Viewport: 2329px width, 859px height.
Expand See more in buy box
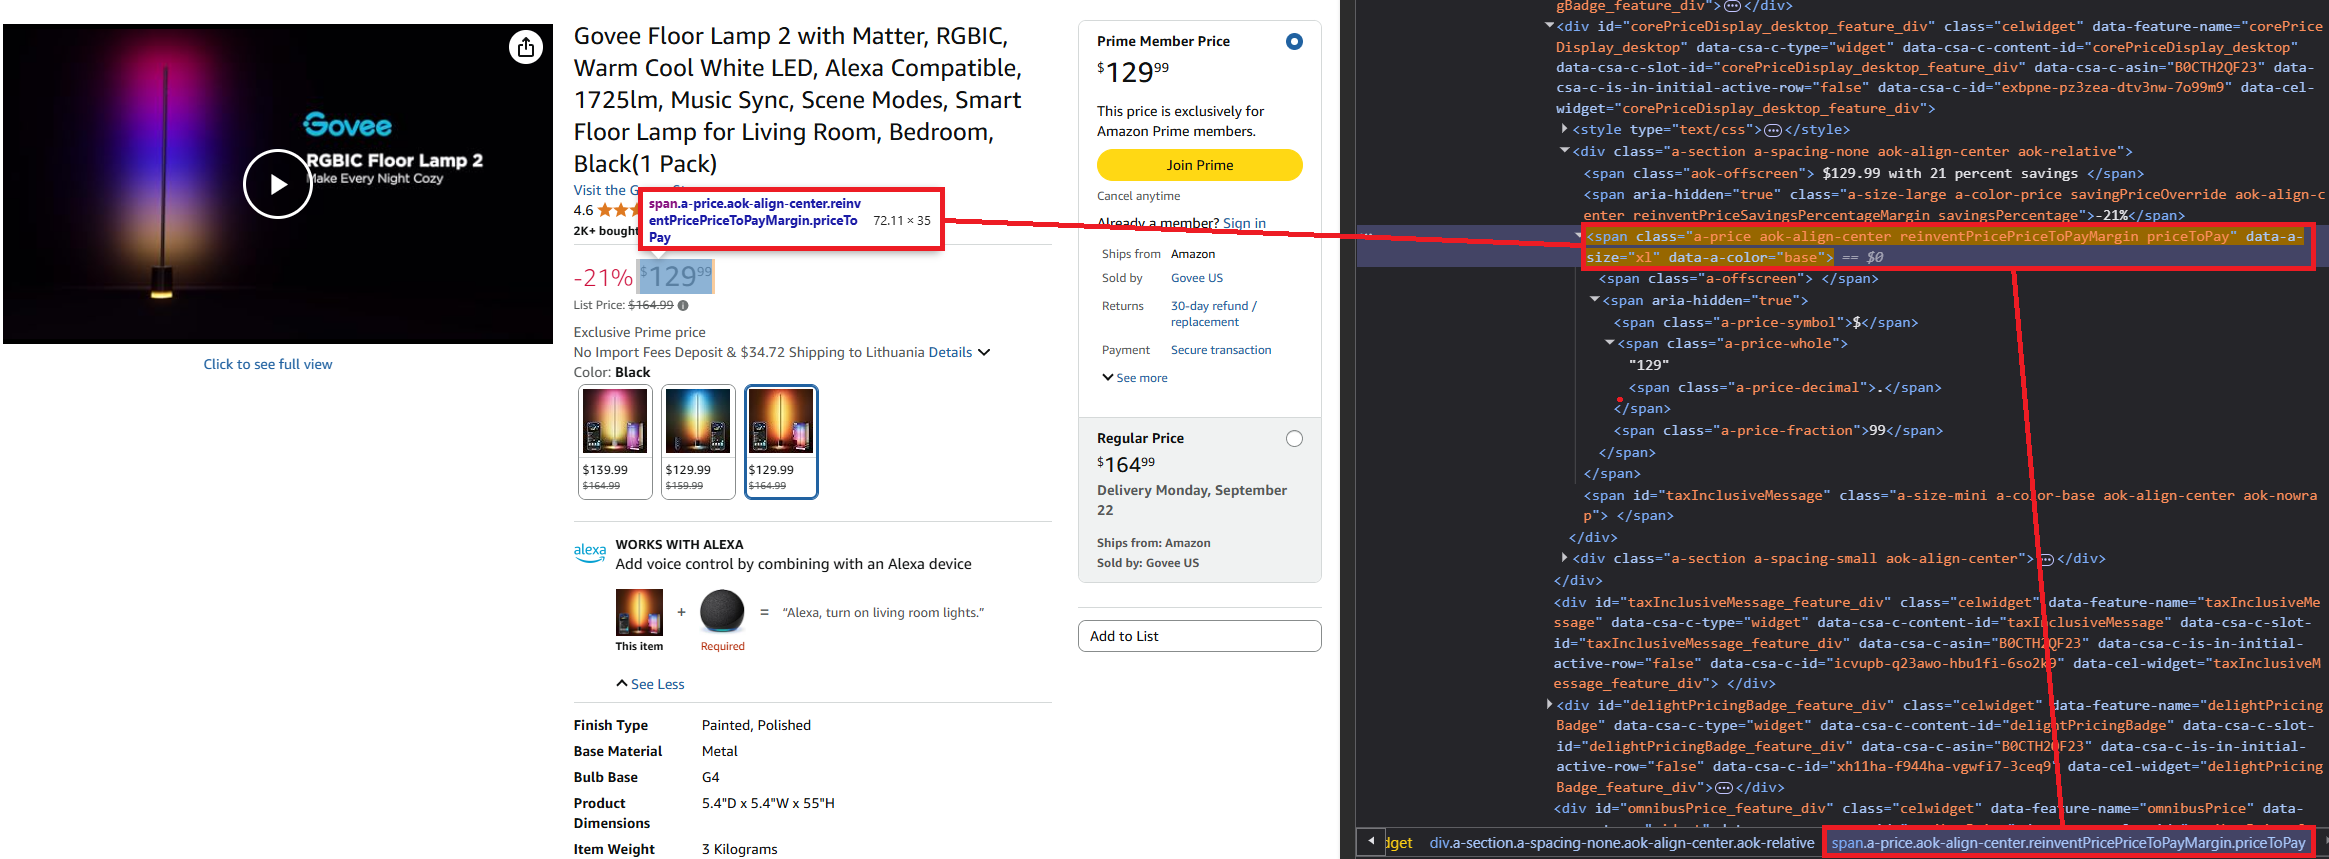pyautogui.click(x=1135, y=378)
